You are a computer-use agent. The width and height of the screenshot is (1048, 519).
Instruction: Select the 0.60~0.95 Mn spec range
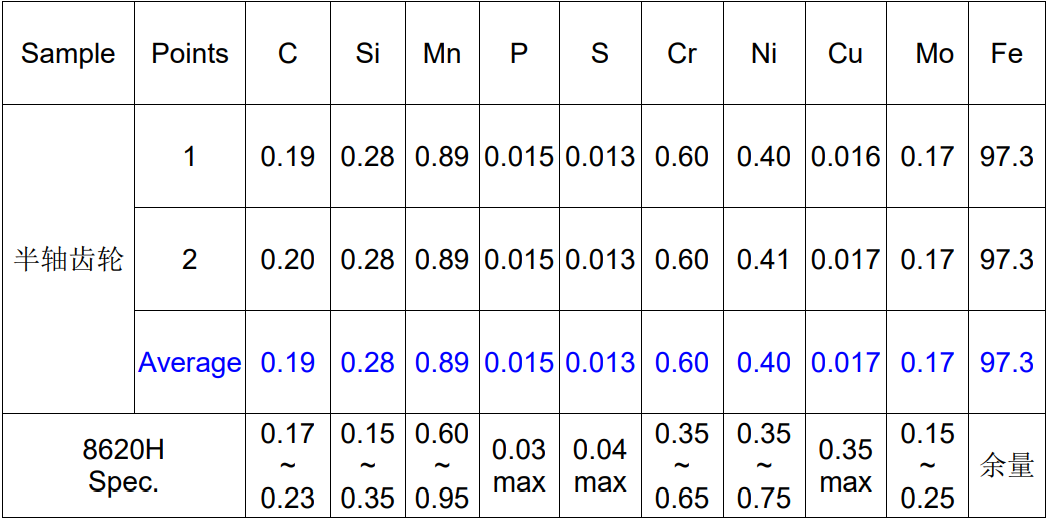pos(442,466)
